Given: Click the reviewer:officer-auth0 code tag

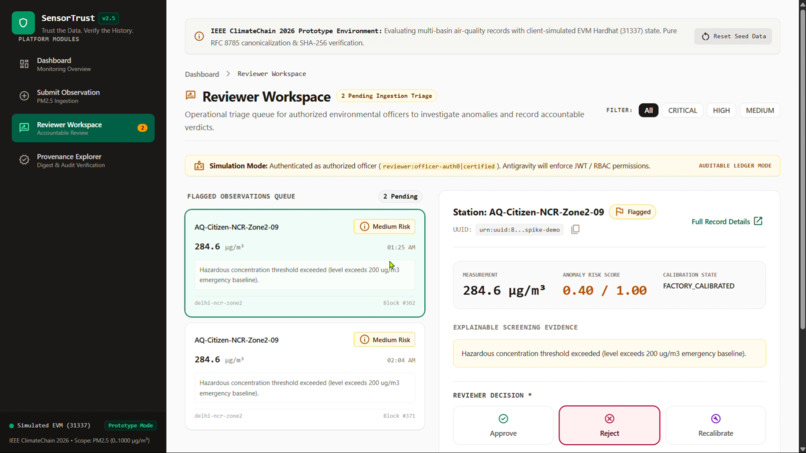Looking at the screenshot, I should [438, 167].
